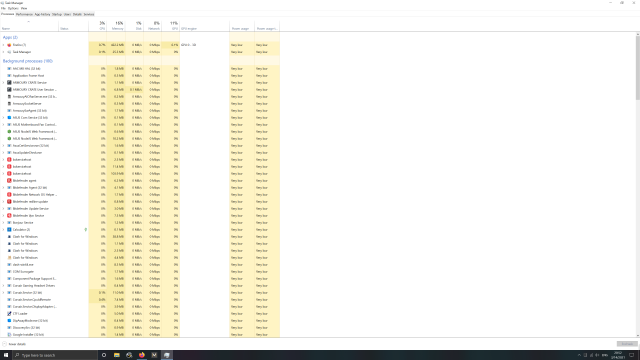Open the Windows Start menu
The image size is (640, 360).
click(6, 355)
